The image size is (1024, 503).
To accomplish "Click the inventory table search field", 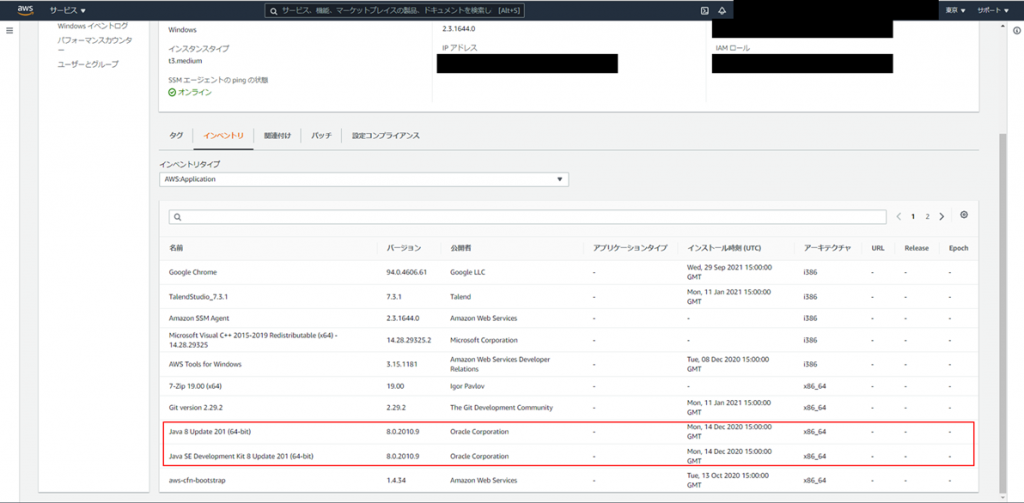I will (527, 217).
